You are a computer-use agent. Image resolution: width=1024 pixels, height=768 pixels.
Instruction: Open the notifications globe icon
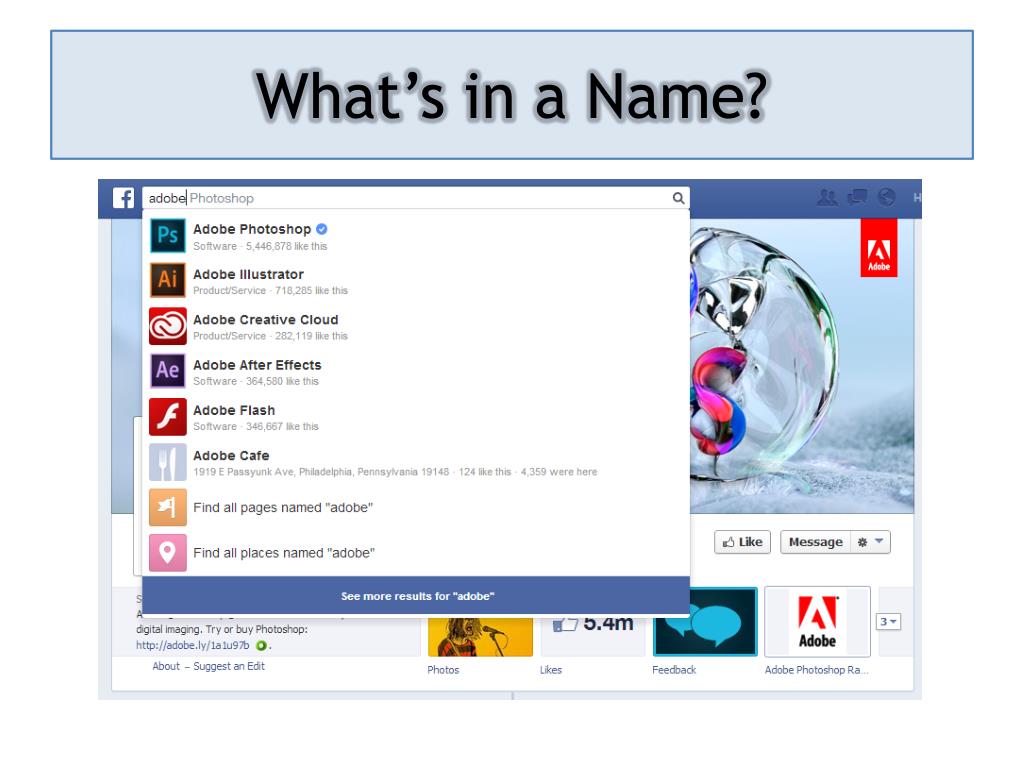886,197
